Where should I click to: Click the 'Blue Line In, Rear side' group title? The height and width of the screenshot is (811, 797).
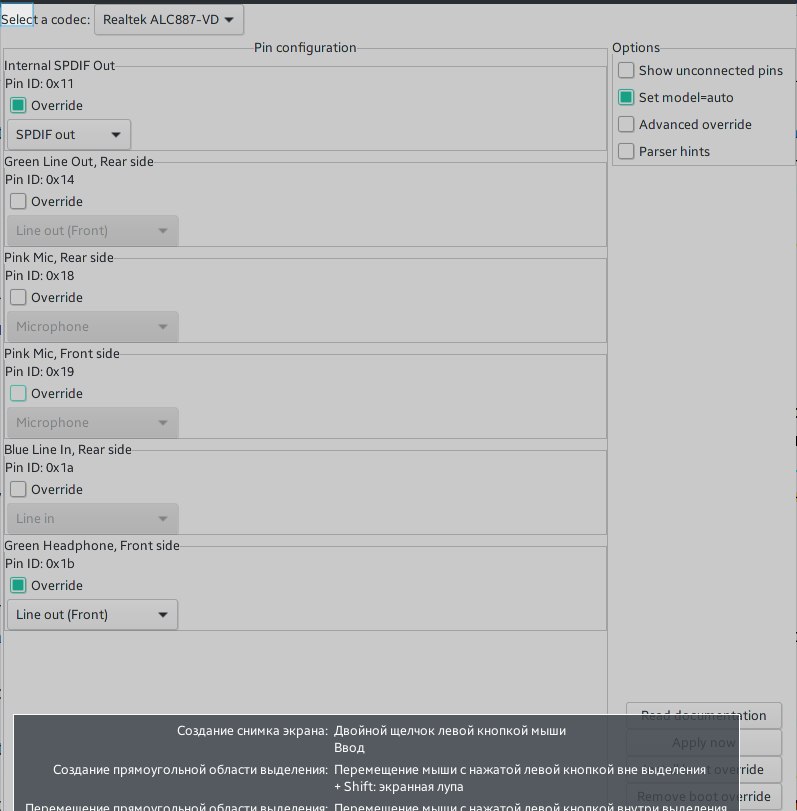(68, 449)
